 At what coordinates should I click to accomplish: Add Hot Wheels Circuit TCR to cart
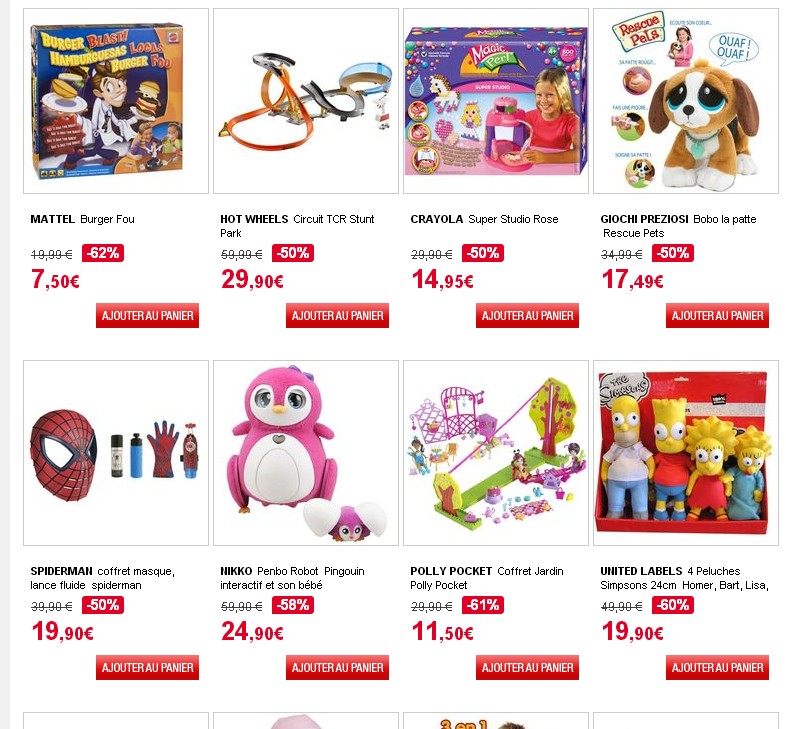click(x=337, y=315)
